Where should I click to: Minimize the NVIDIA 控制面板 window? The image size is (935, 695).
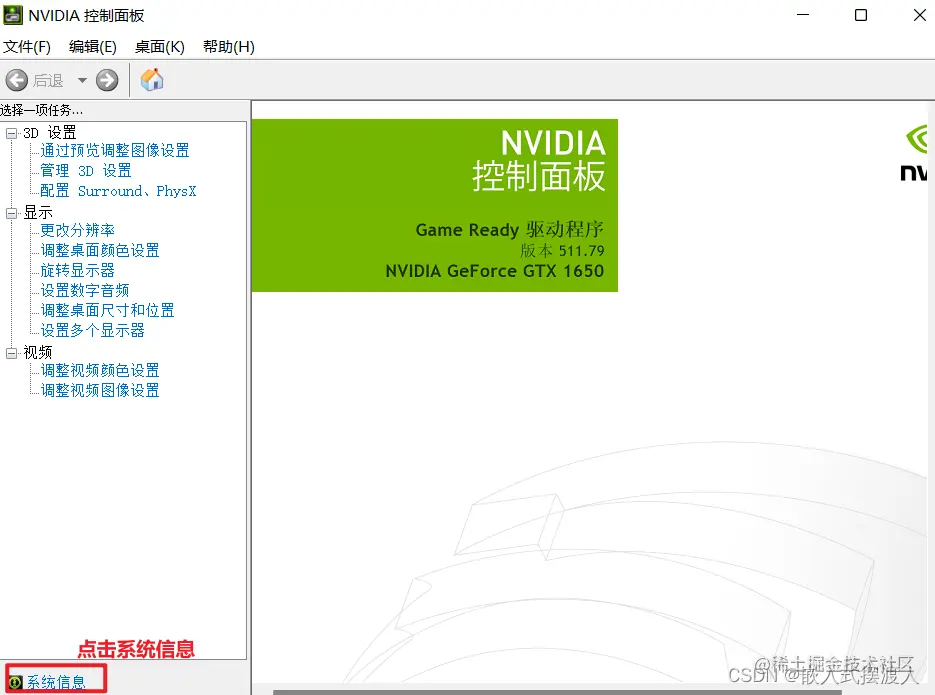803,15
